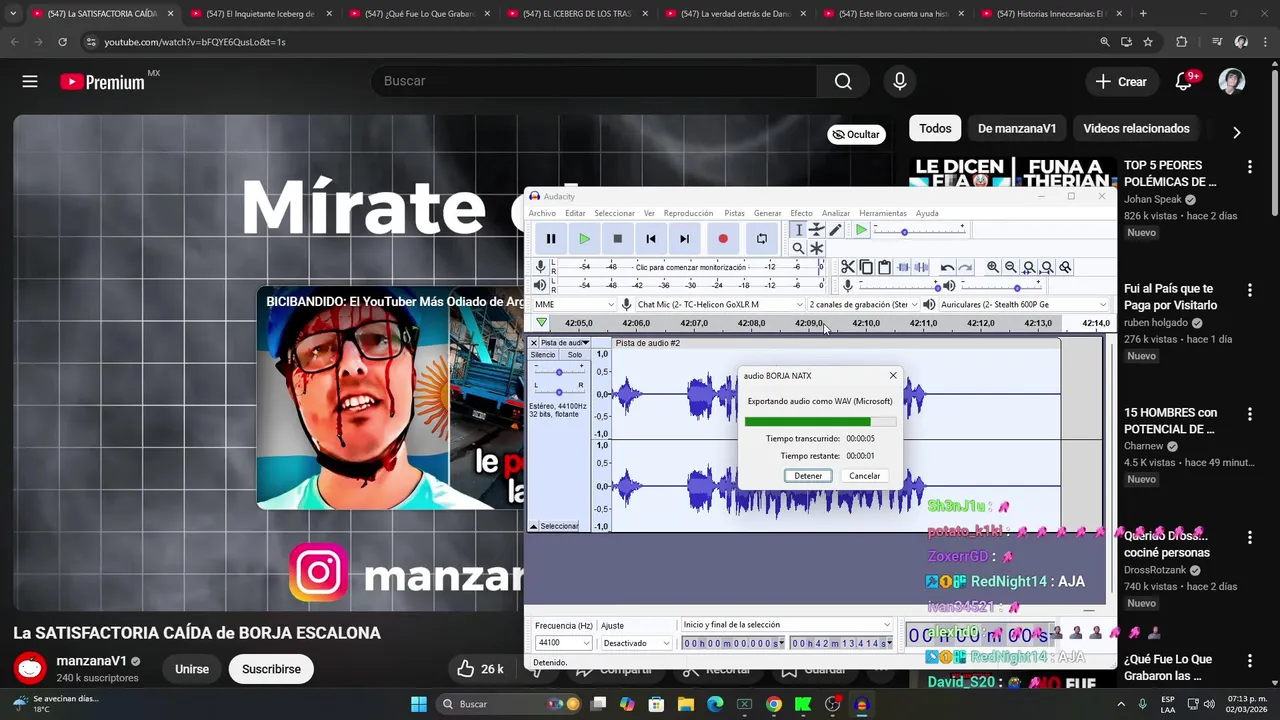Jump to start in the Audacity transport bar
This screenshot has width=1280, height=720.
[651, 239]
